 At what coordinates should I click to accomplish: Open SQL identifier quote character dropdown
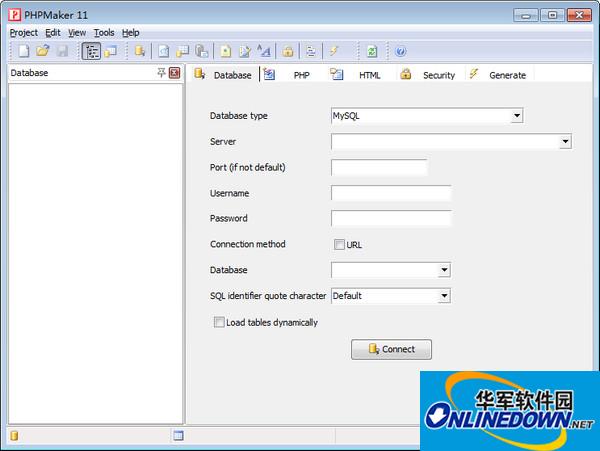pos(444,296)
